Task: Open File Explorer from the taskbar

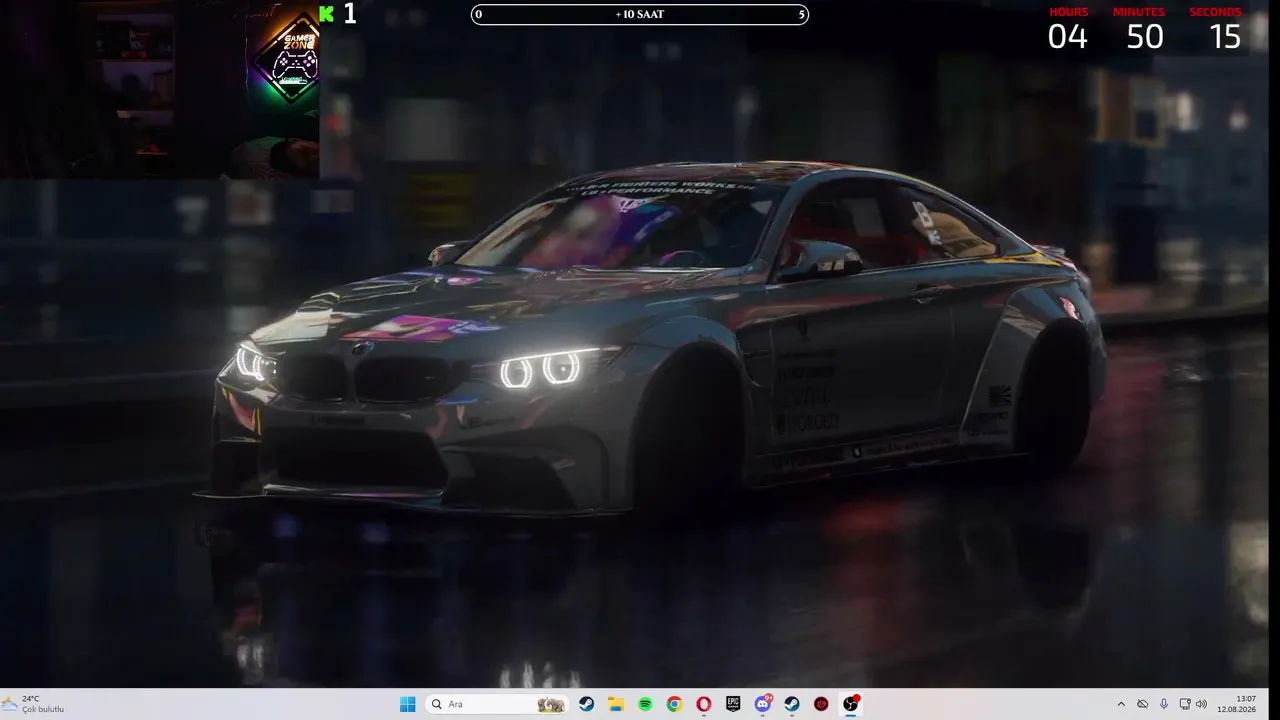Action: [616, 704]
